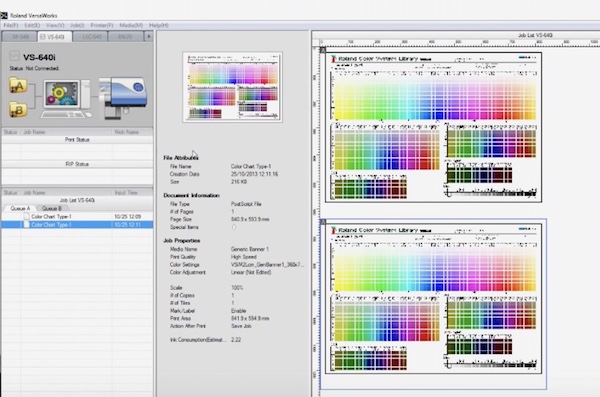The width and height of the screenshot is (600, 397).
Task: Click the RIP Status section header
Action: [x=77, y=164]
